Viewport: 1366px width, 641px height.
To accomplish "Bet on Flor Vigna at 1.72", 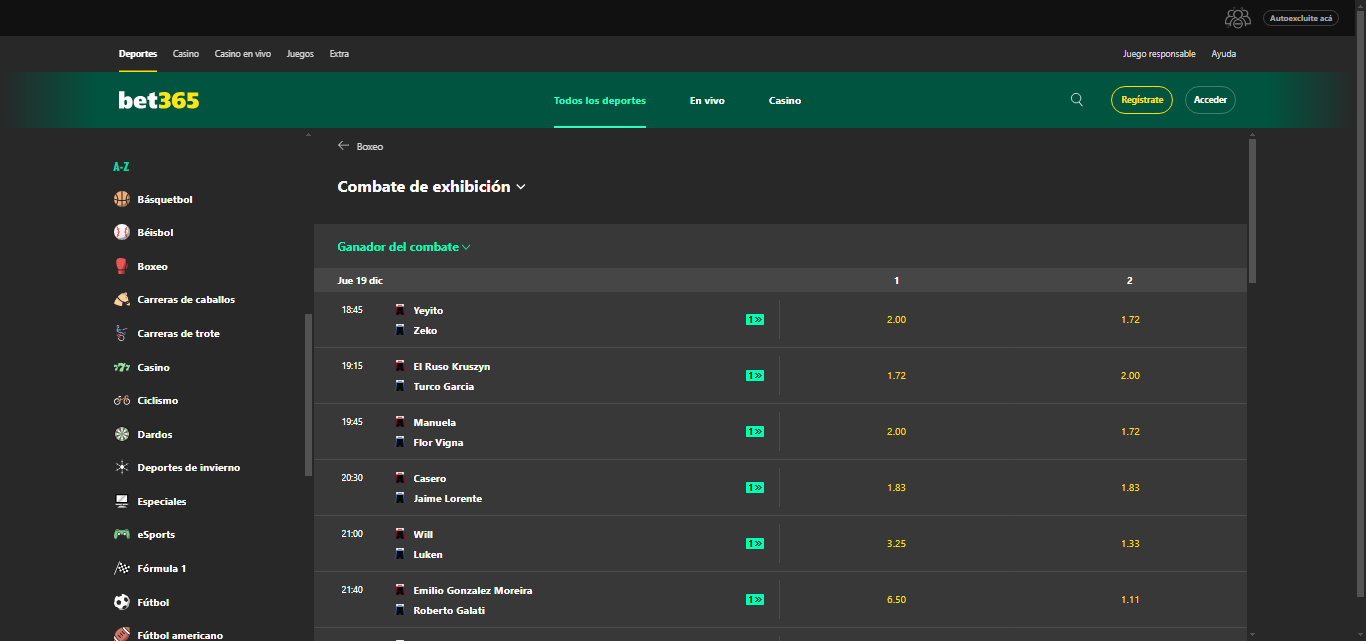I will pyautogui.click(x=1130, y=432).
